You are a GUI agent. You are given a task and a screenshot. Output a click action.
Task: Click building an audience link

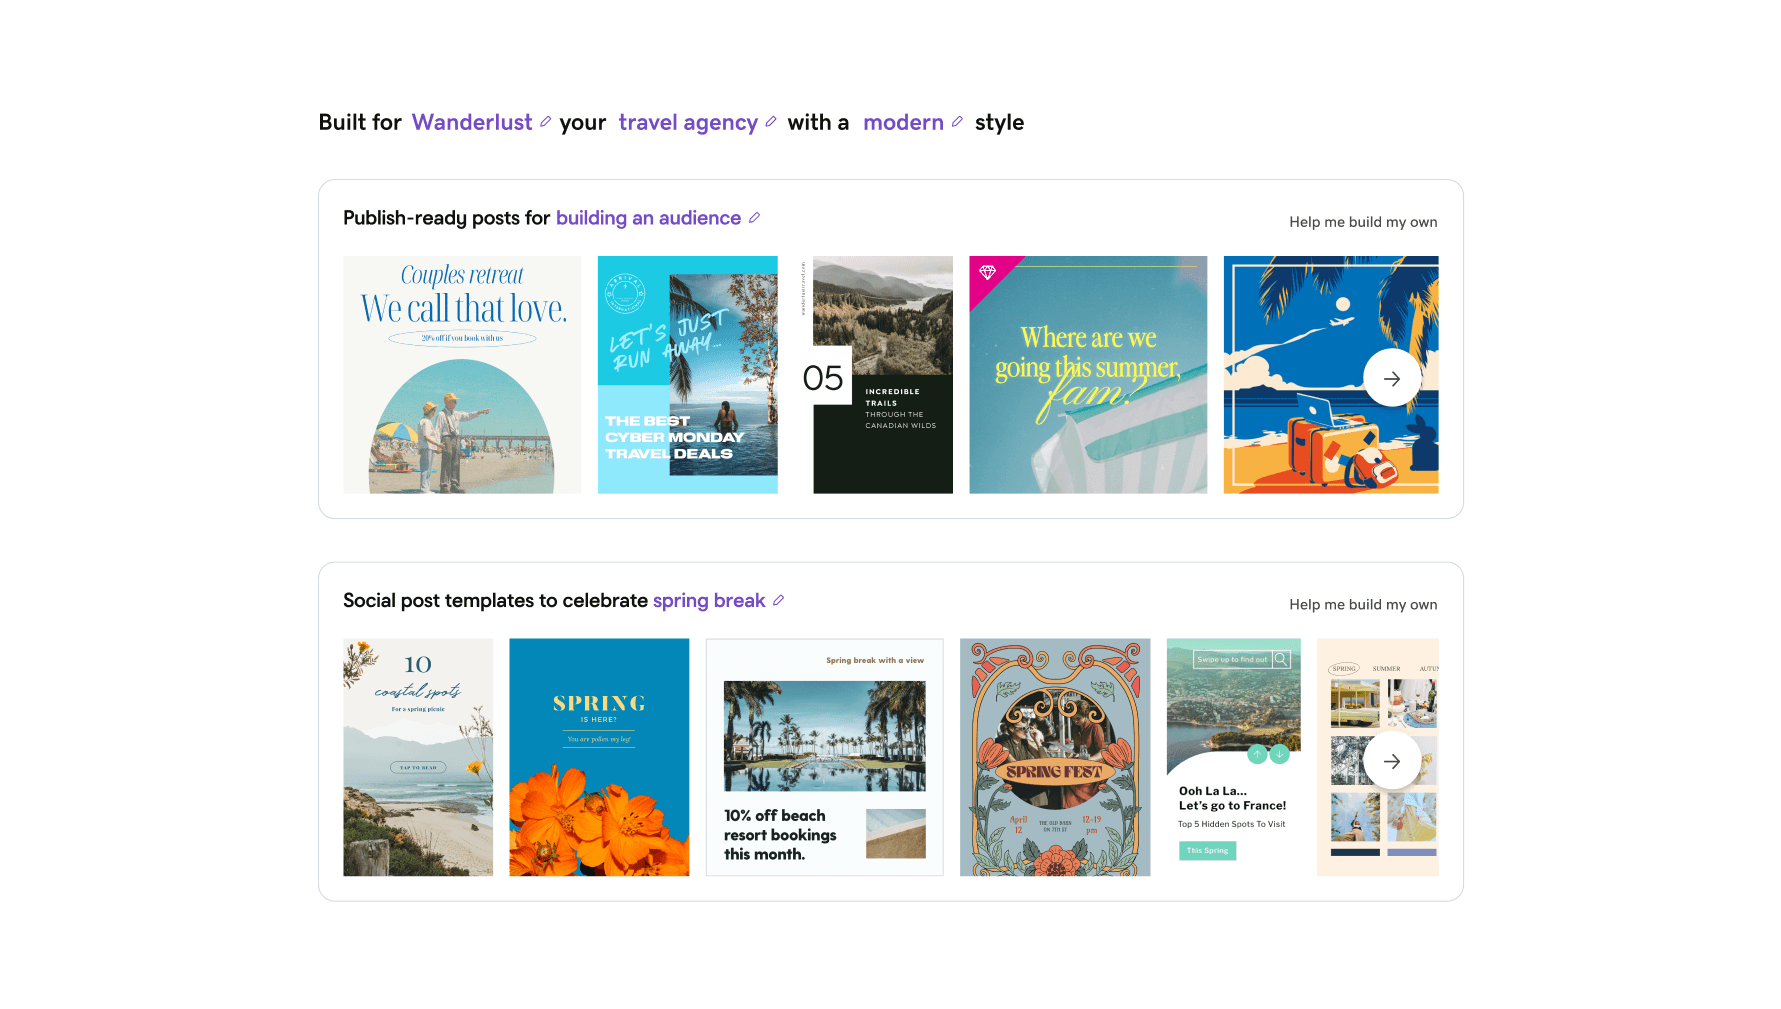648,218
